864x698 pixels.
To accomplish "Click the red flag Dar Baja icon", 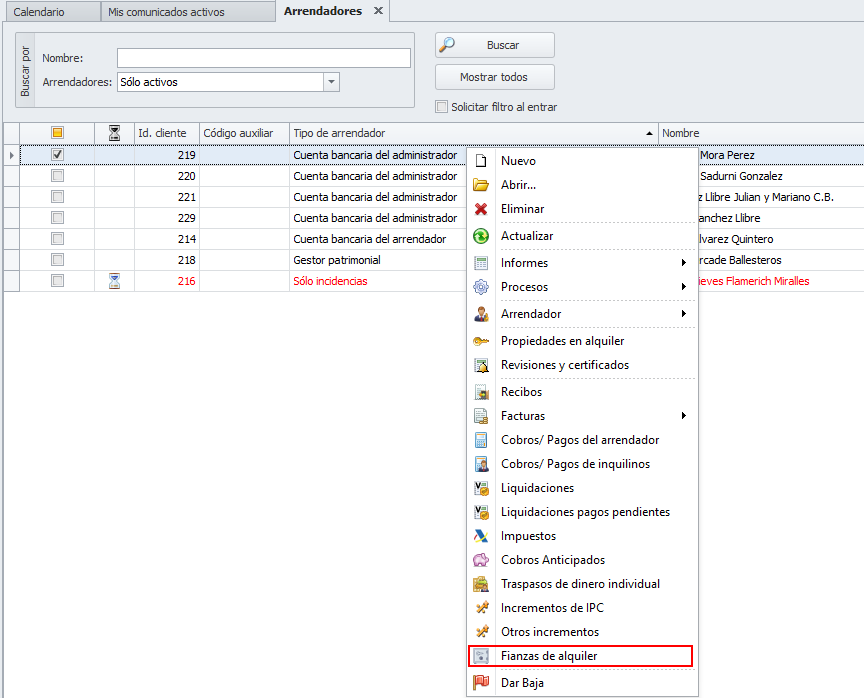I will pyautogui.click(x=481, y=683).
